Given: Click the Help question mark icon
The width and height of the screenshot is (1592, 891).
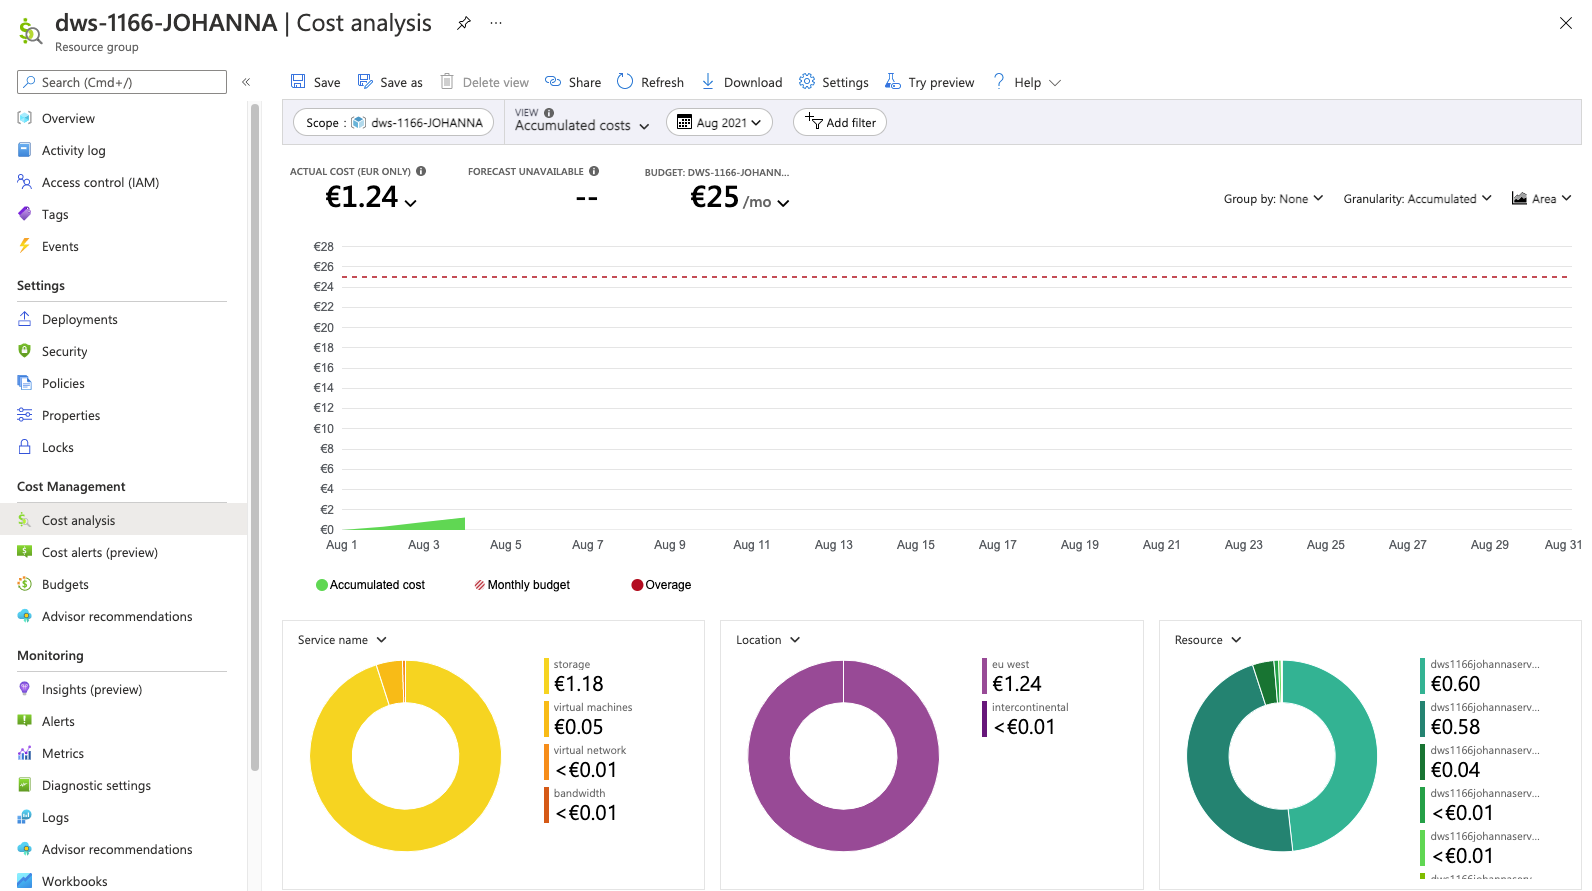Looking at the screenshot, I should [x=999, y=82].
